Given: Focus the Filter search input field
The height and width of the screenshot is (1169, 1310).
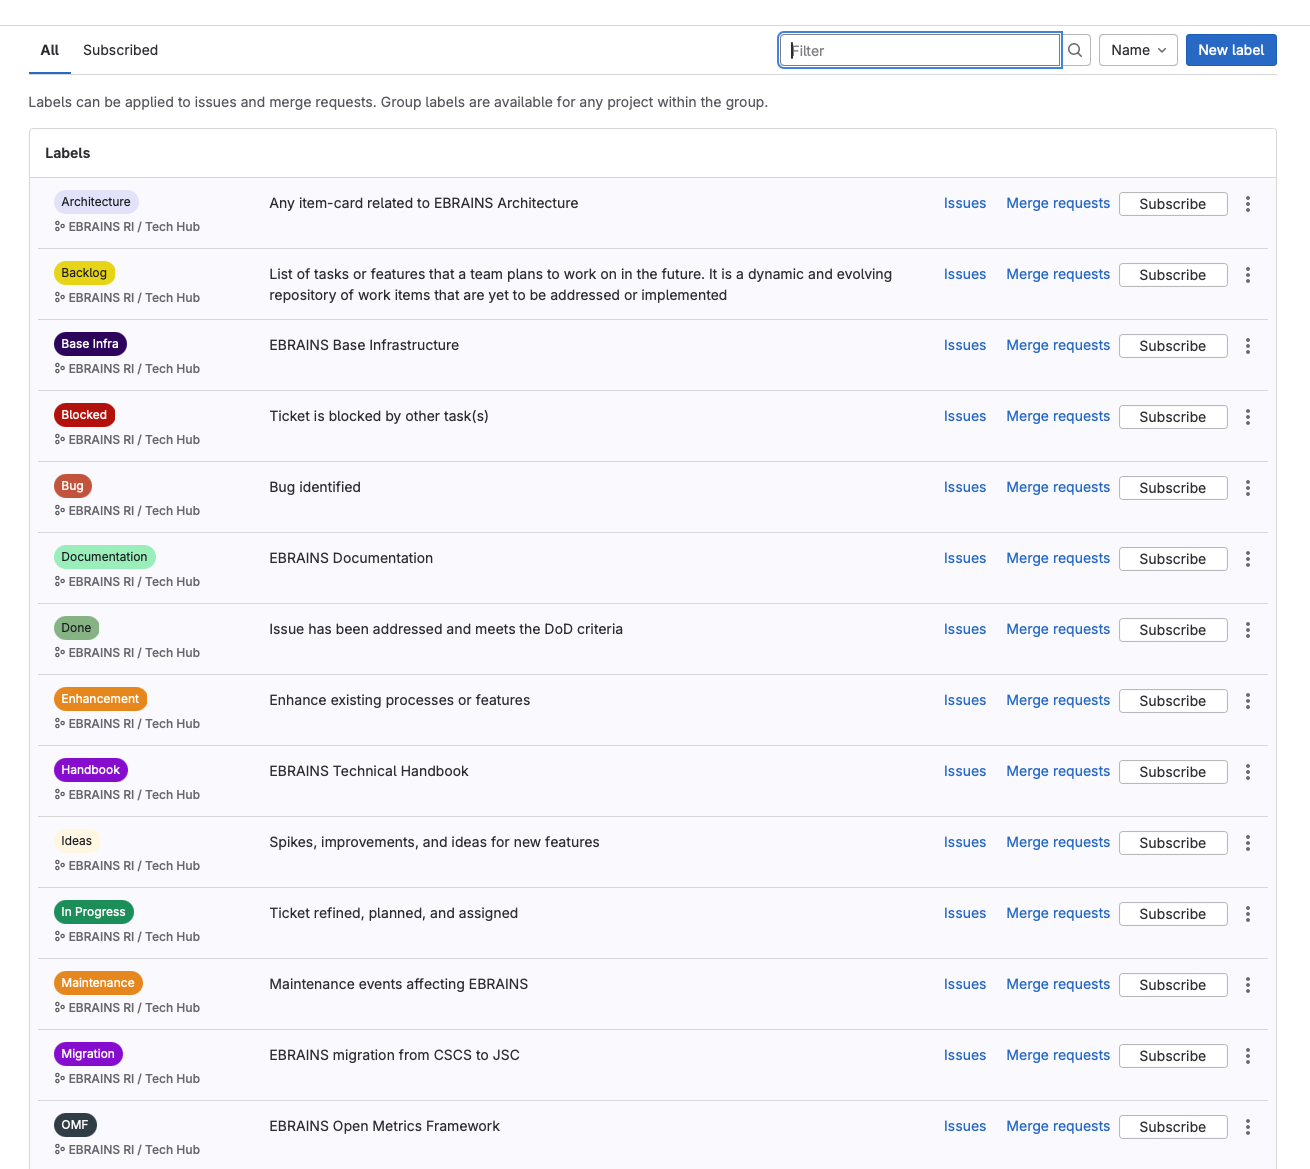Looking at the screenshot, I should [919, 50].
